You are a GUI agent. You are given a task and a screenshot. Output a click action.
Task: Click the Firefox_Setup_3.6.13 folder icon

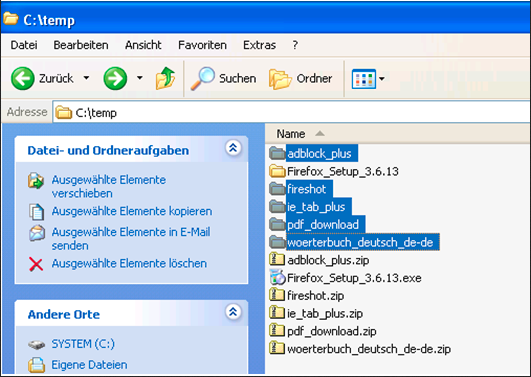tap(277, 171)
